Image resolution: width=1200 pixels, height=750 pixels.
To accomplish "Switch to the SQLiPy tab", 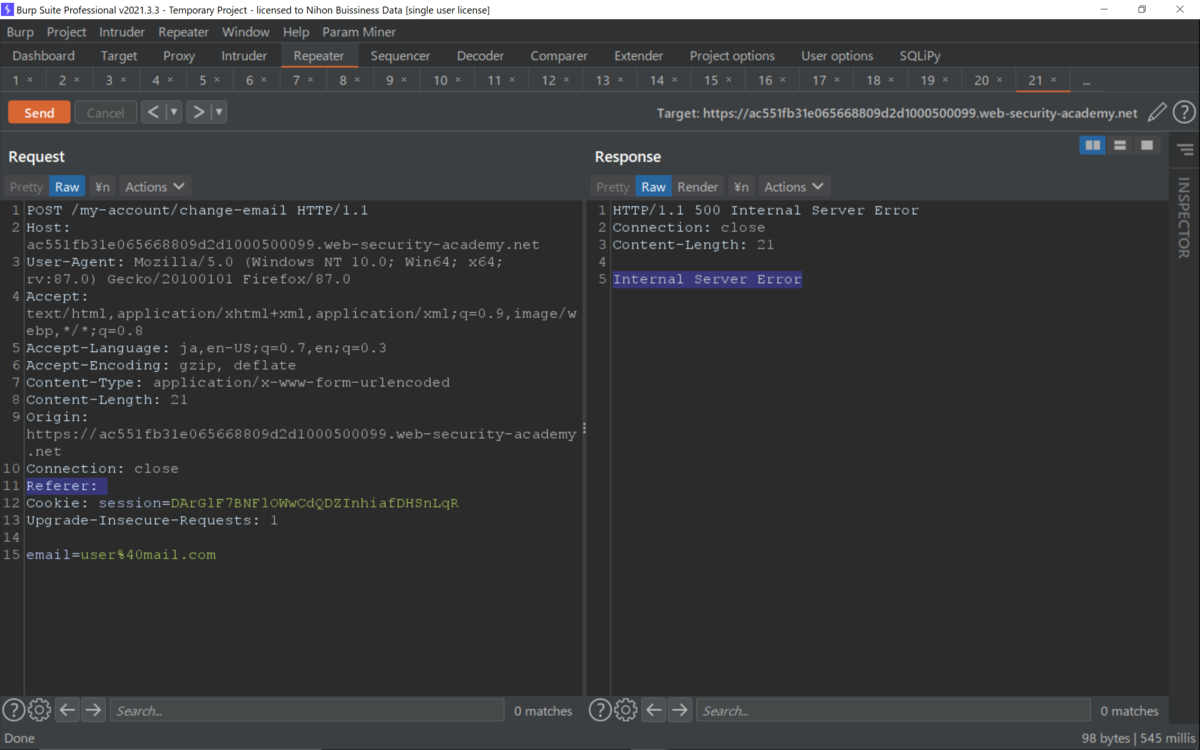I will (919, 56).
